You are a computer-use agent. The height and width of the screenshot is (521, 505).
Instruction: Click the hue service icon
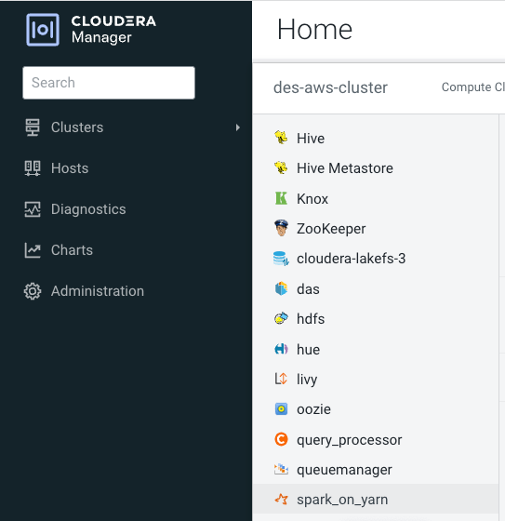click(x=281, y=349)
